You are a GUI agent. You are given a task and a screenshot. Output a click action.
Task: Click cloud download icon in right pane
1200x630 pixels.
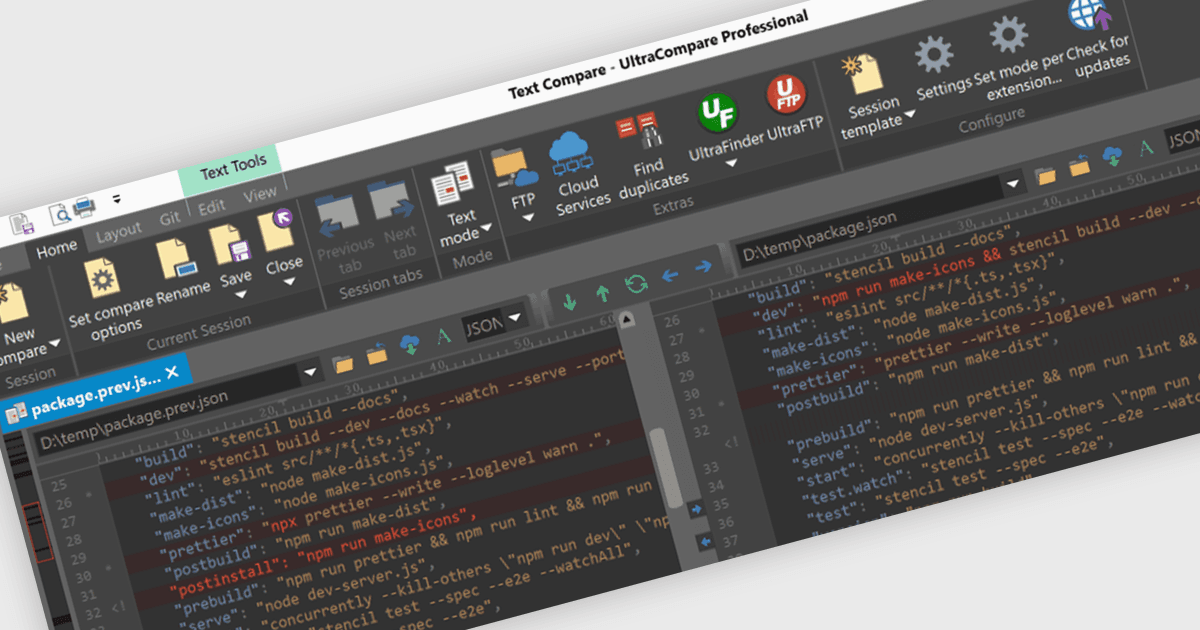pos(1112,156)
